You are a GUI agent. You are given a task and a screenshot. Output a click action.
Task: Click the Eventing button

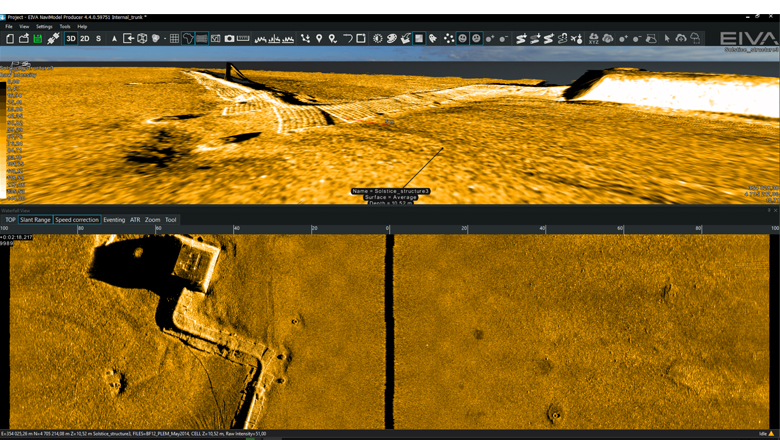[x=114, y=220]
